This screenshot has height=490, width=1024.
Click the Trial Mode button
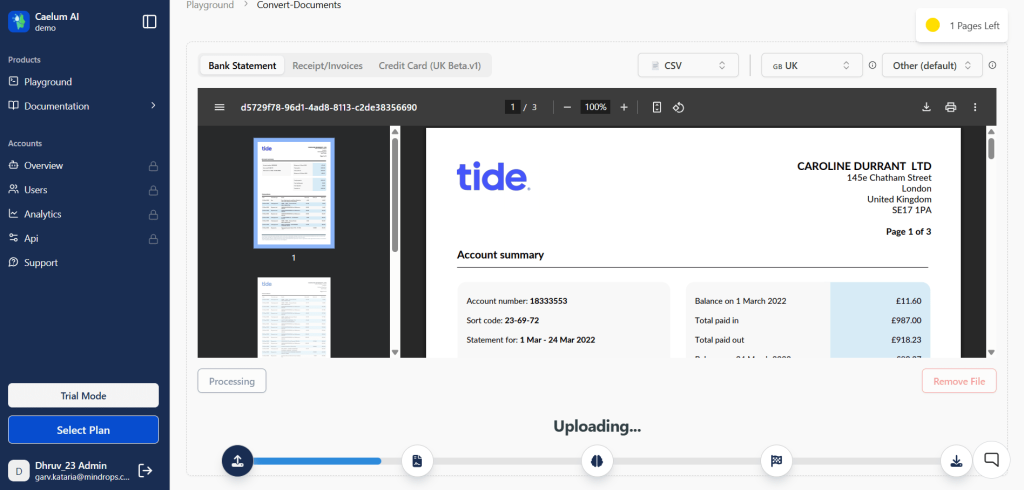(83, 395)
